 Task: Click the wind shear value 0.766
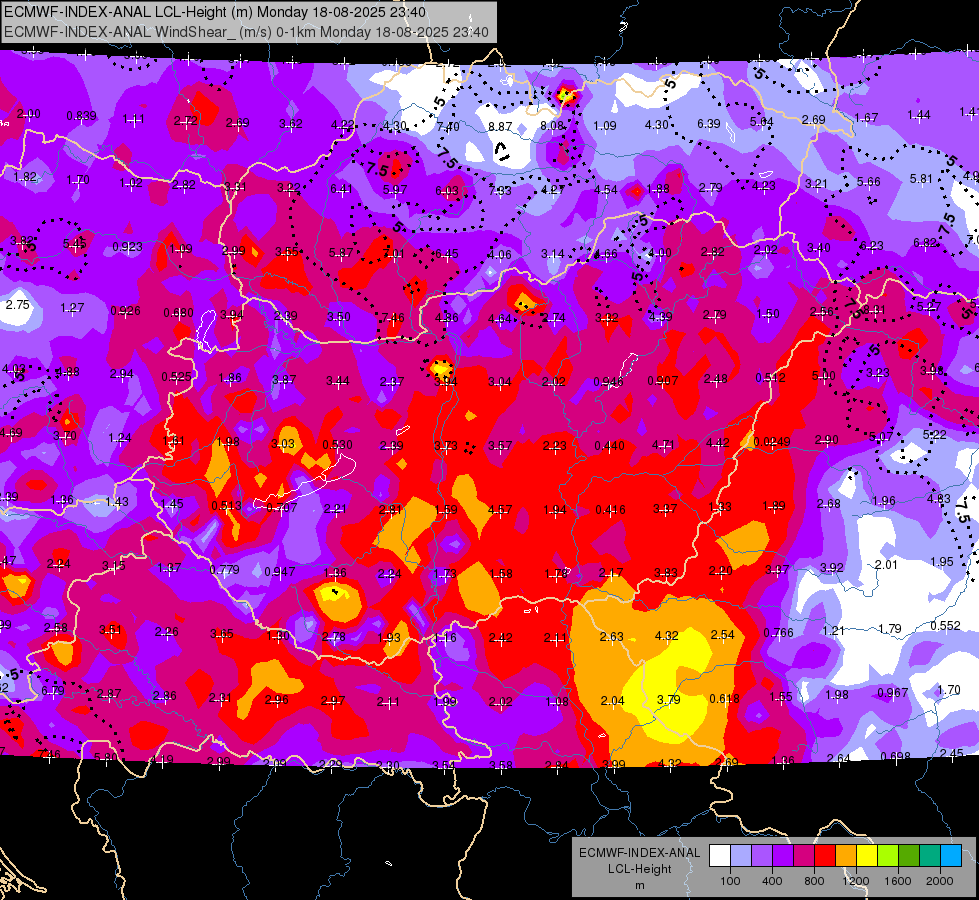pos(778,633)
